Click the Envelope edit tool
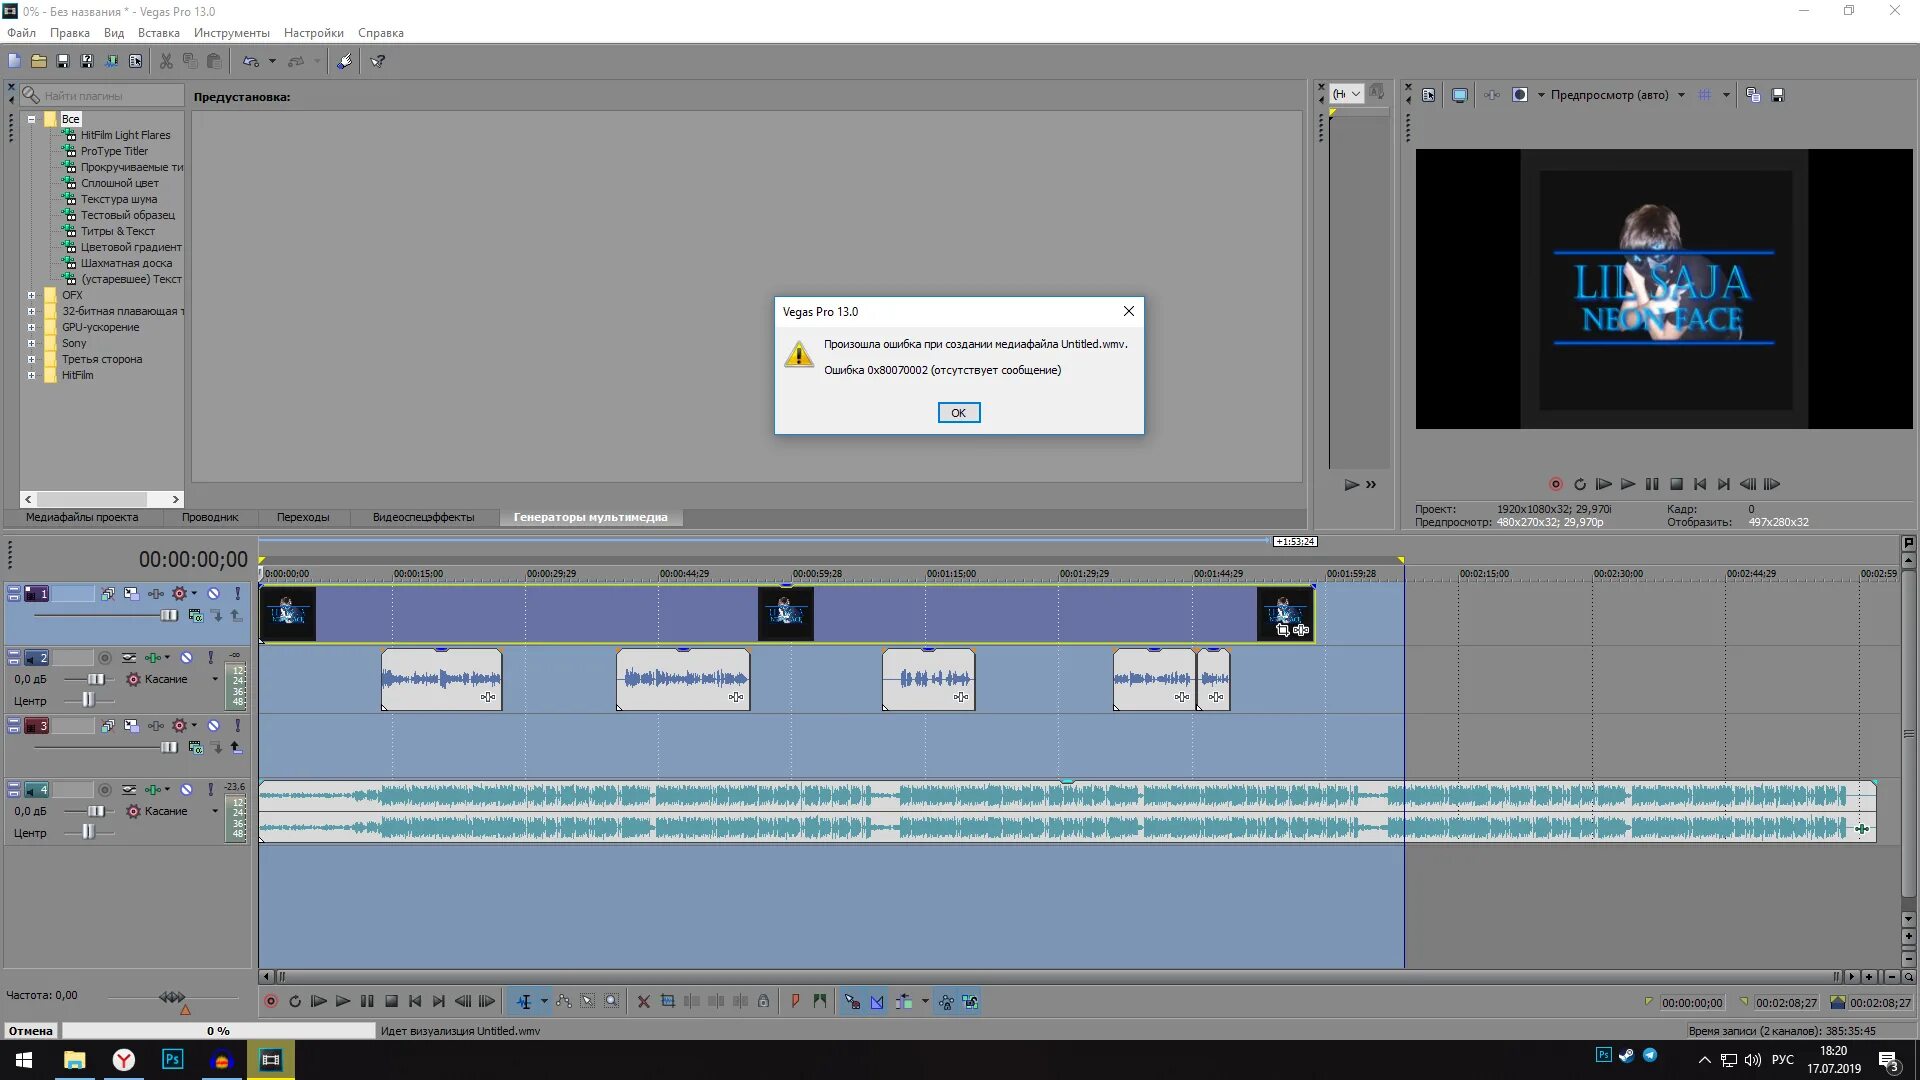 pyautogui.click(x=565, y=1002)
